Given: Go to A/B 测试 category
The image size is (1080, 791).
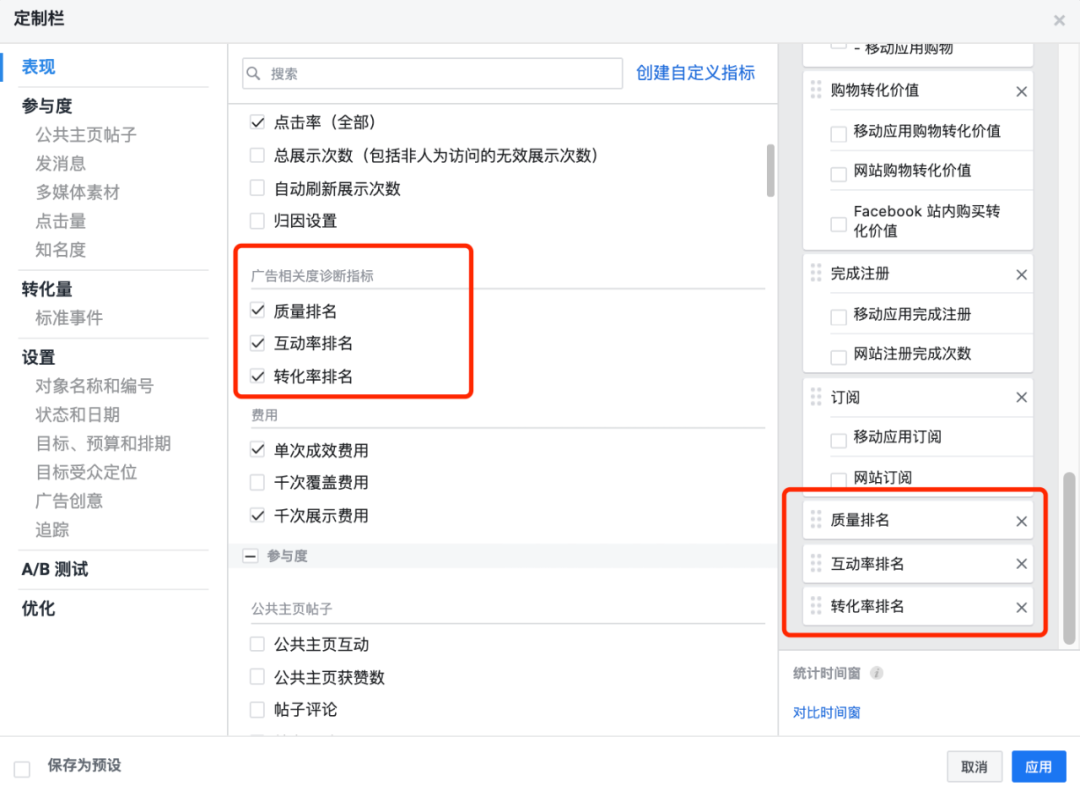Looking at the screenshot, I should point(55,569).
